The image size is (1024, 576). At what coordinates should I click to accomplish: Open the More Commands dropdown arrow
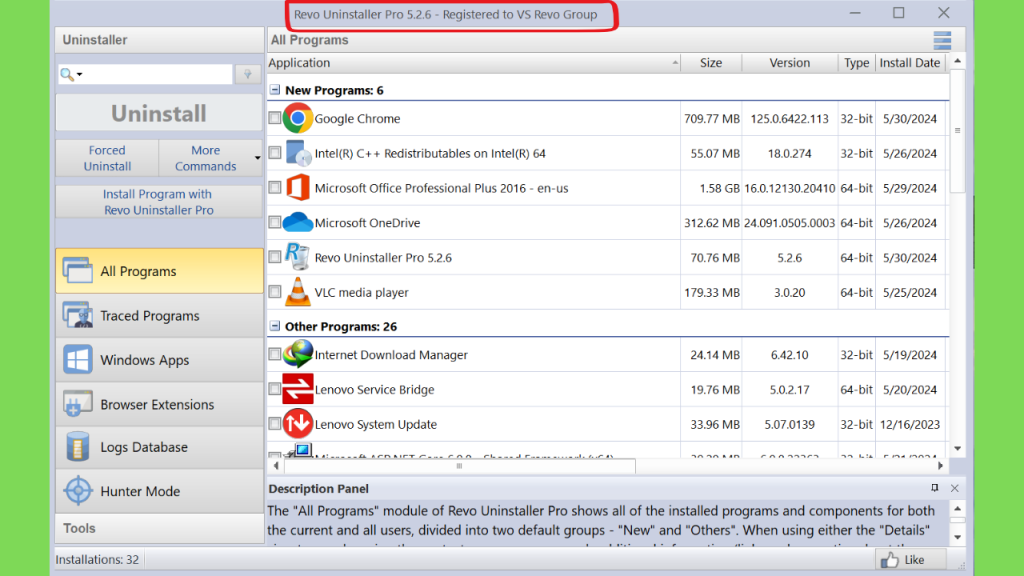tap(257, 158)
